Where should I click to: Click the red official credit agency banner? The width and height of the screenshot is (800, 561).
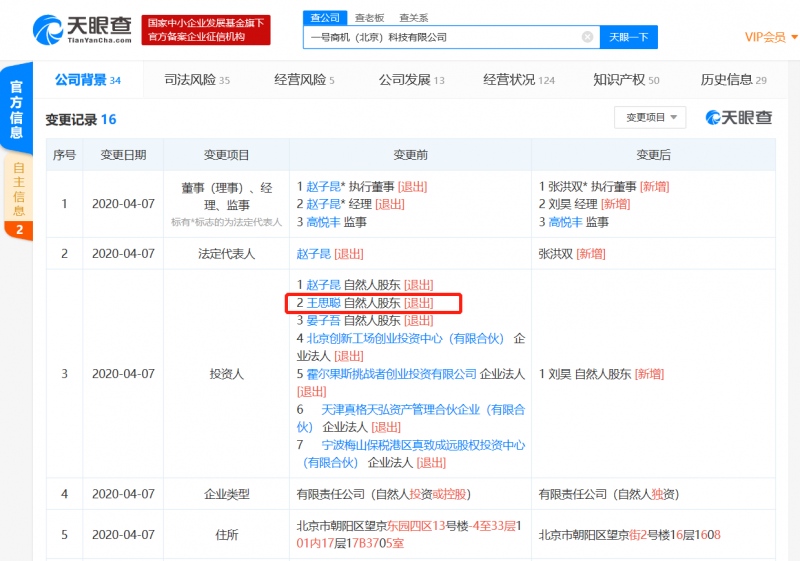pyautogui.click(x=204, y=29)
